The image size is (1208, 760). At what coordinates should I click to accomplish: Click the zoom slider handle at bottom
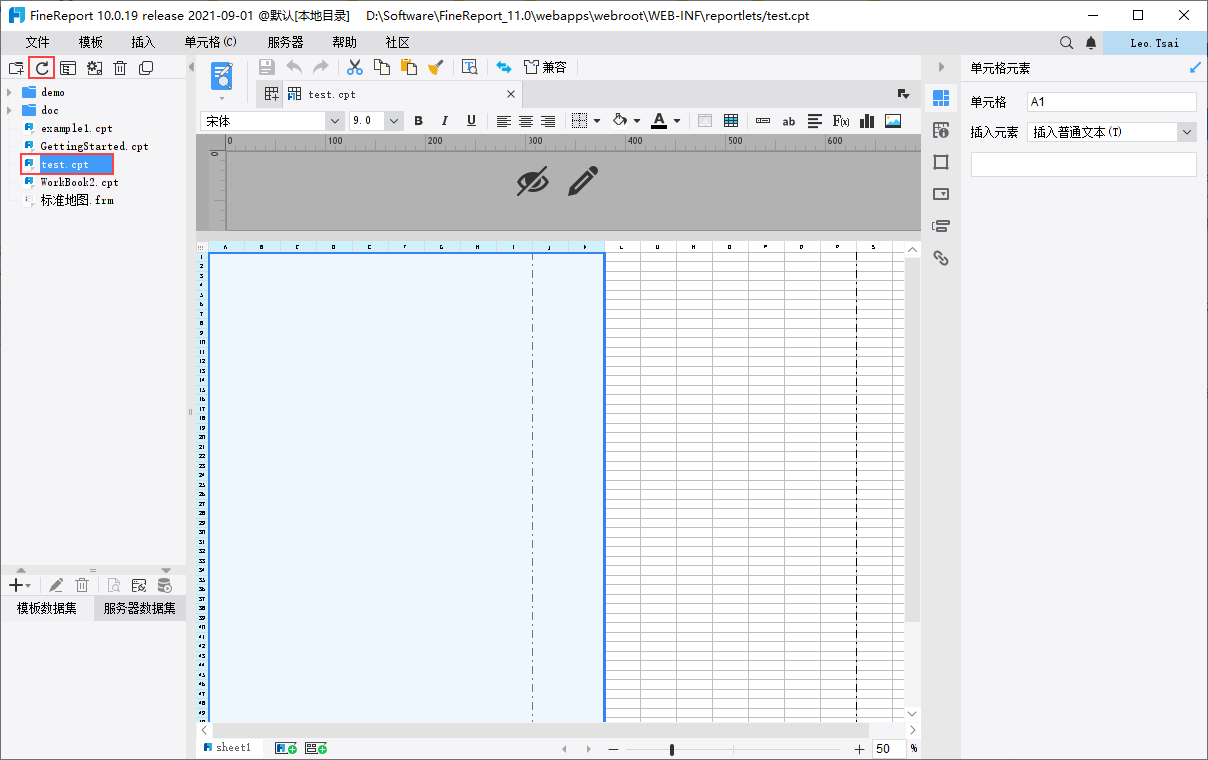pos(672,749)
